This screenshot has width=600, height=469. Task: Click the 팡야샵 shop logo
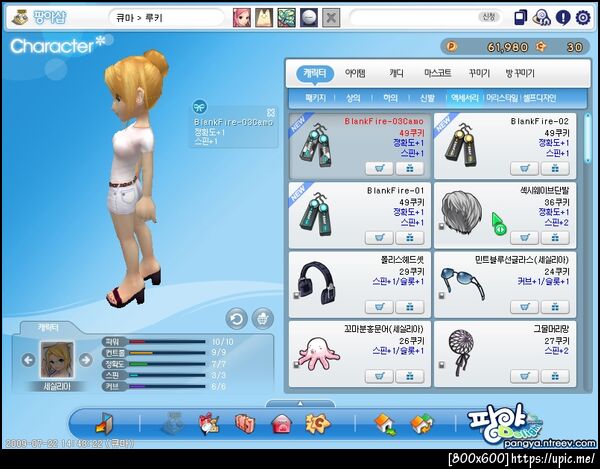tap(38, 18)
